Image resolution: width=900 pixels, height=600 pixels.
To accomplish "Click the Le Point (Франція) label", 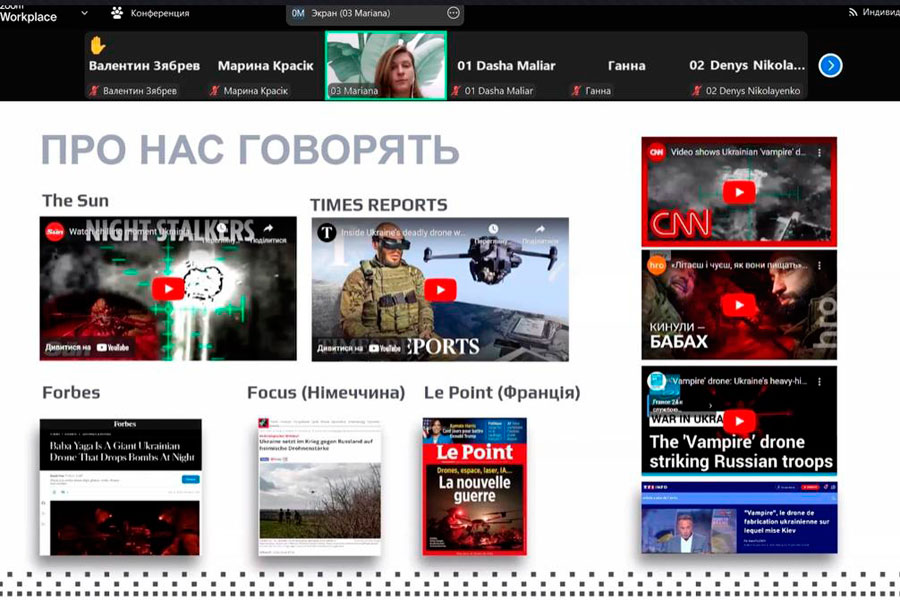I will [x=502, y=393].
